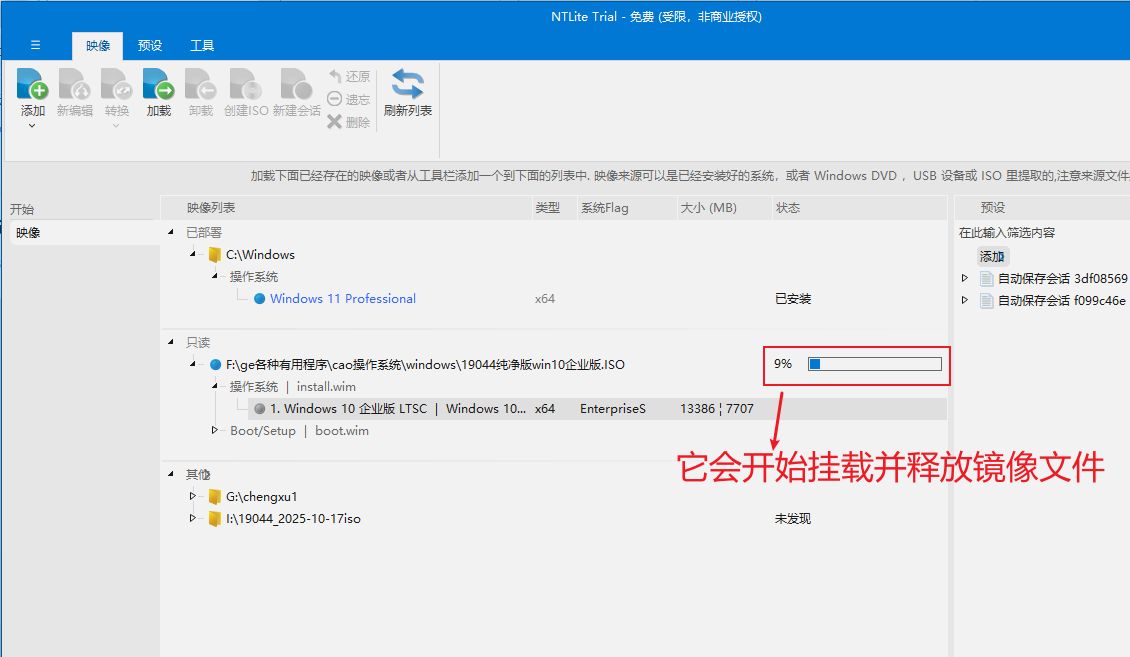Expand the Boot/Setup boot.wim node
The height and width of the screenshot is (657, 1130).
[214, 431]
